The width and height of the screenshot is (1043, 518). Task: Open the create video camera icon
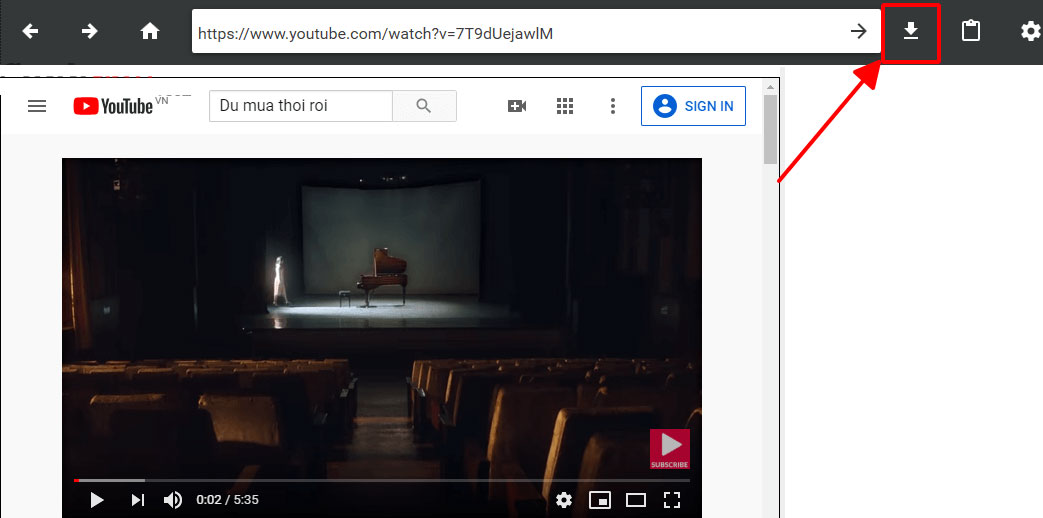tap(517, 106)
